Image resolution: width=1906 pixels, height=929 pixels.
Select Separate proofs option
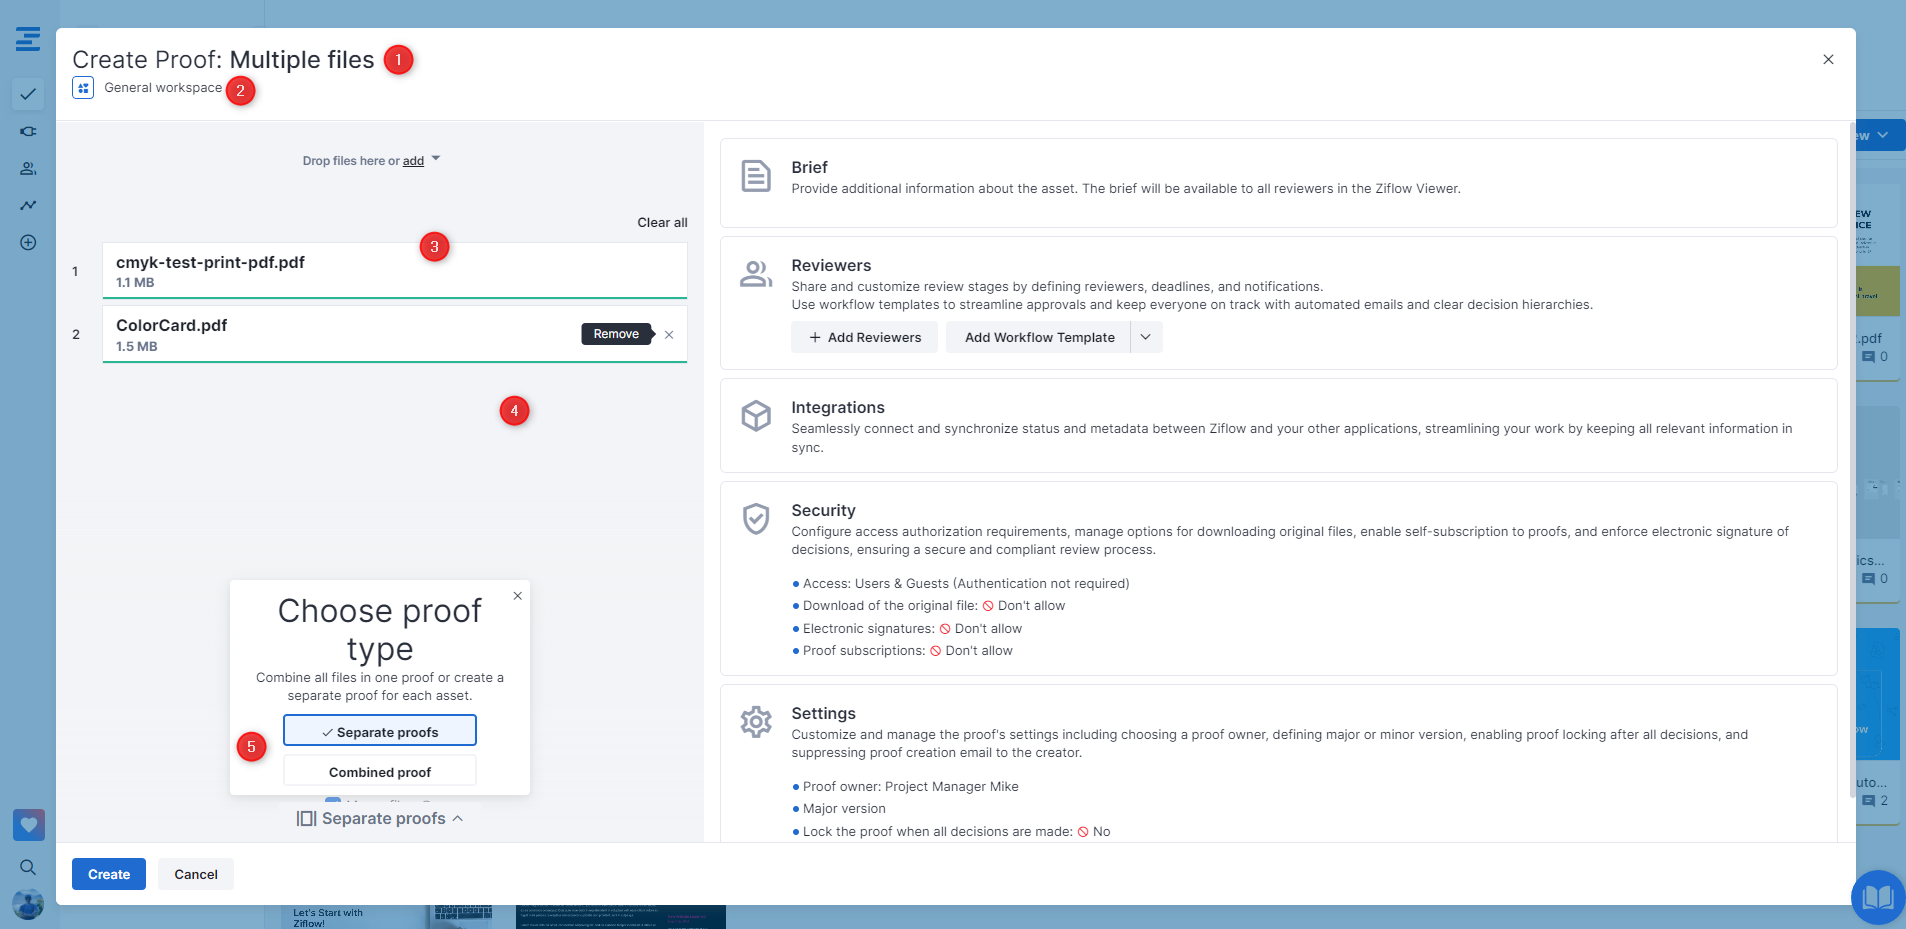click(x=380, y=731)
